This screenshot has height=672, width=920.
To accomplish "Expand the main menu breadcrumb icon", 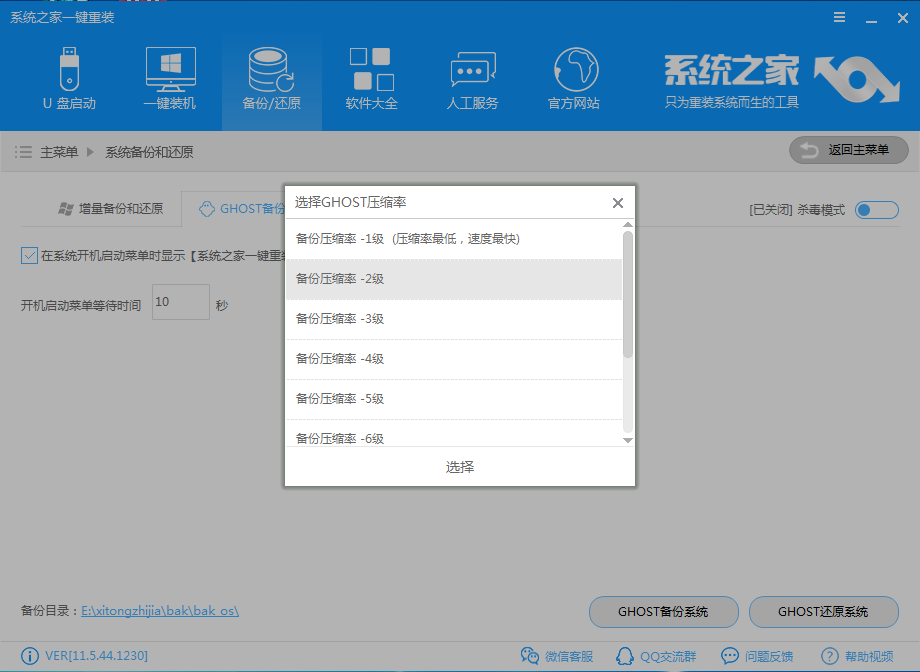I will 22,151.
